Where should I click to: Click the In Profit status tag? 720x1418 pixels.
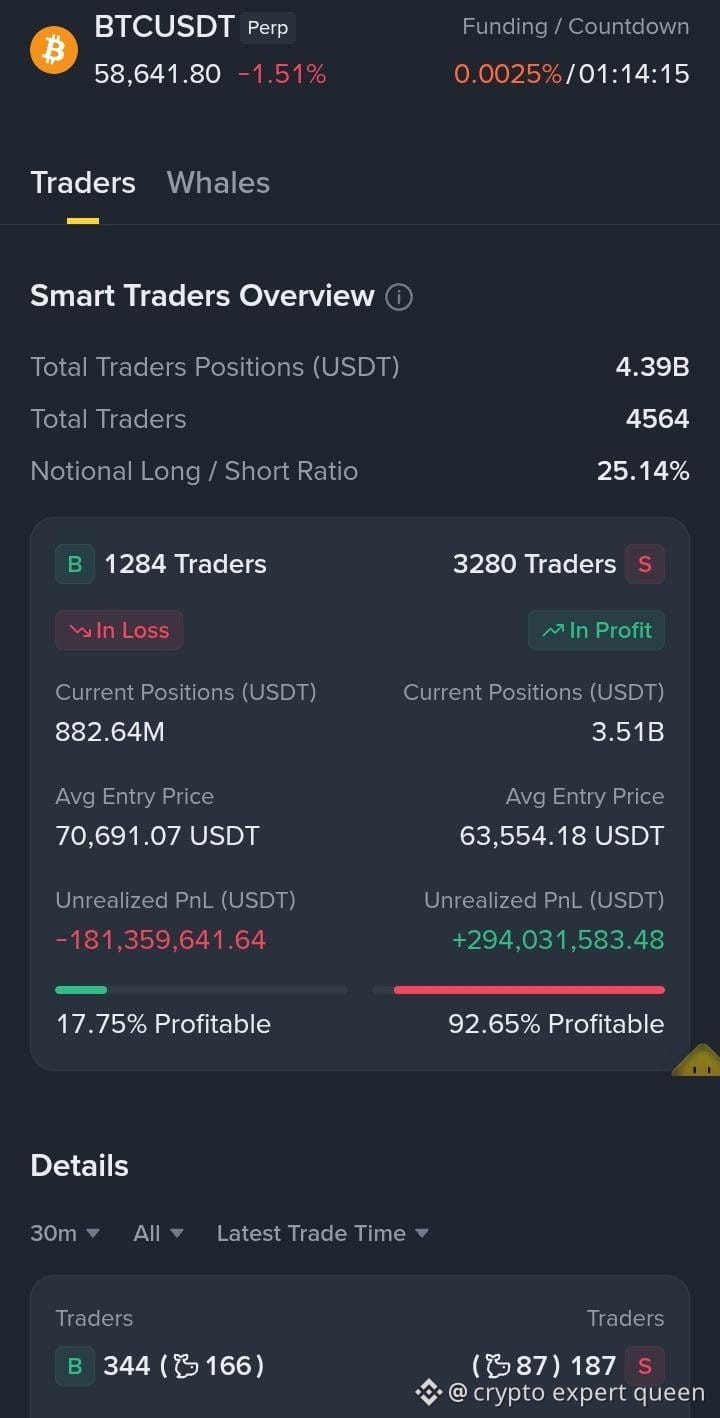(596, 630)
